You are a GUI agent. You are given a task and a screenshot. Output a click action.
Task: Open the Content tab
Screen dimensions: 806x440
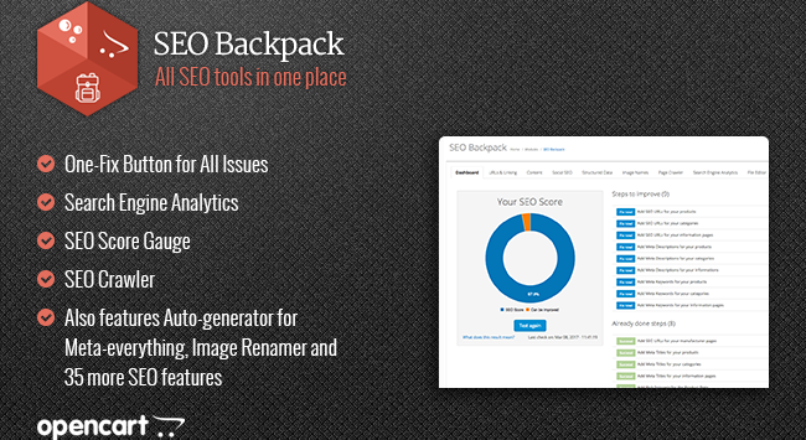(534, 173)
